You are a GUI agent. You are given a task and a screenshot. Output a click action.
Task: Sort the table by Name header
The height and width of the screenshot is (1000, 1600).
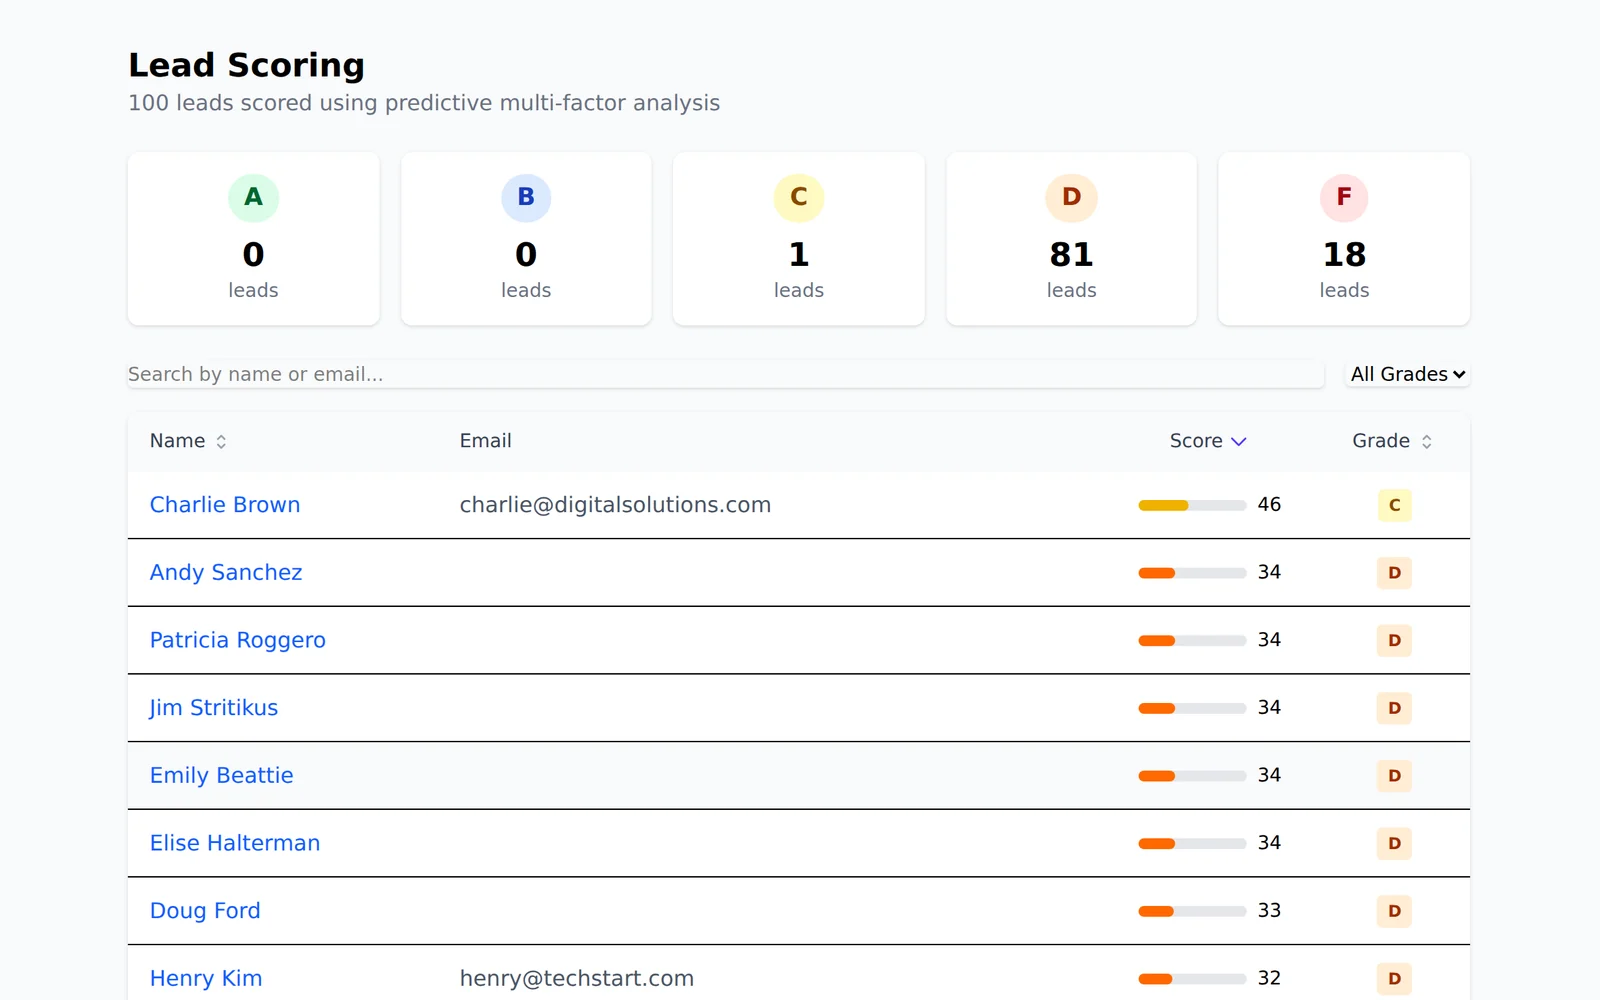tap(188, 441)
